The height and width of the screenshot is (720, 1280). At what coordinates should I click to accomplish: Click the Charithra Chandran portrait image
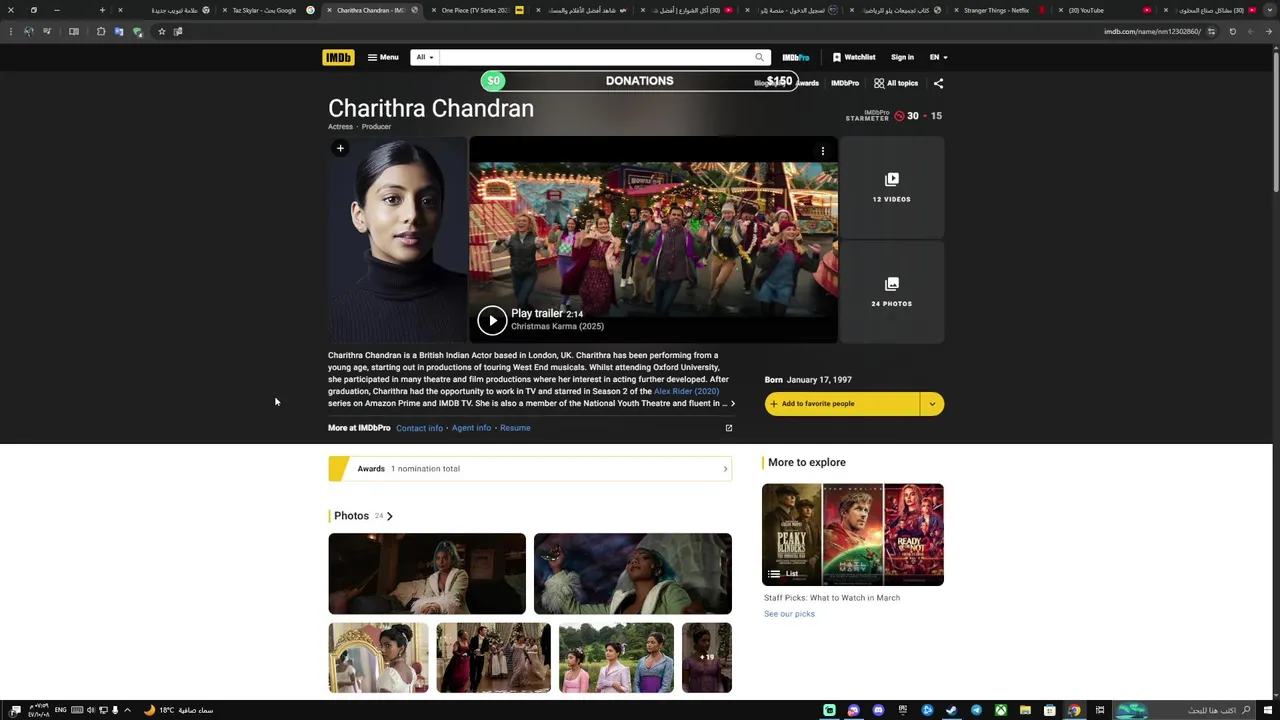[x=397, y=240]
